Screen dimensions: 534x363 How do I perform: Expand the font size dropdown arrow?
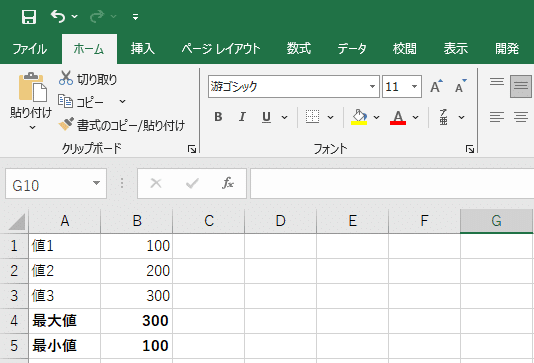414,86
